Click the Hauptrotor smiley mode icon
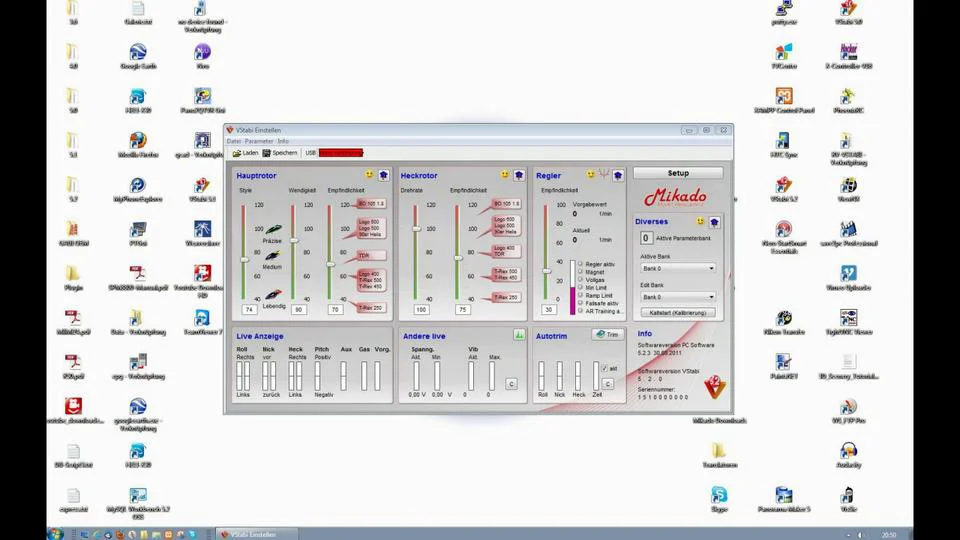Screen dimensions: 960x540 click(369, 175)
